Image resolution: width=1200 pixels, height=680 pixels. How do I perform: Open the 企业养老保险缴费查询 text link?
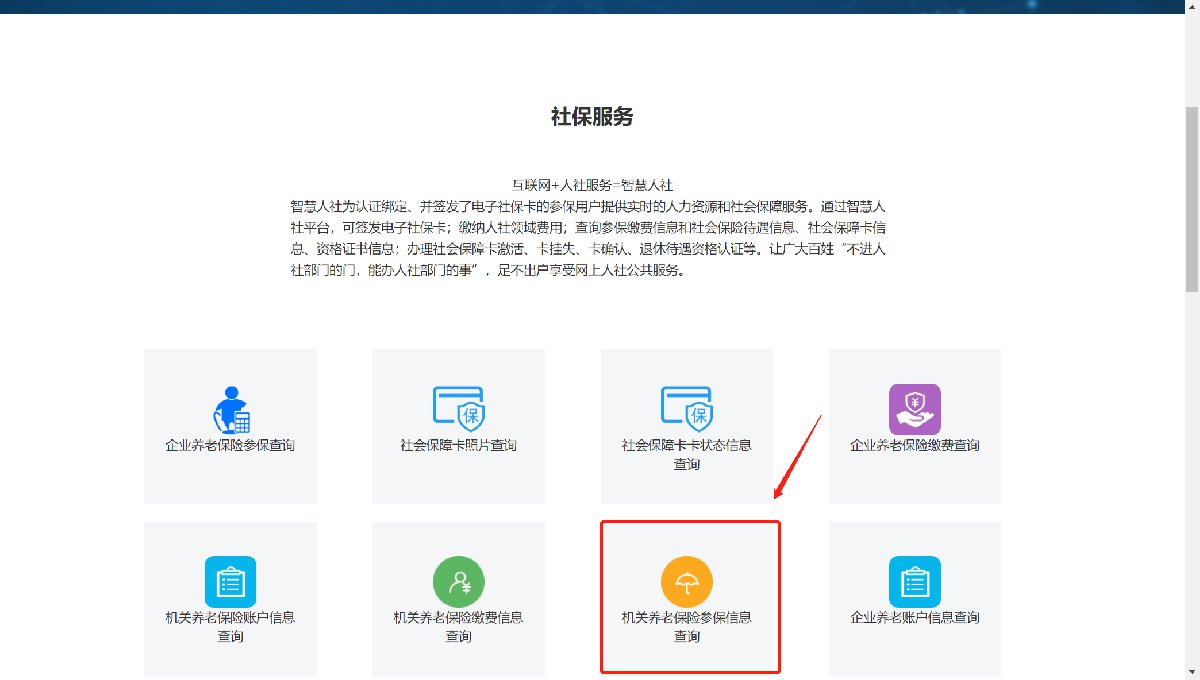coord(915,445)
